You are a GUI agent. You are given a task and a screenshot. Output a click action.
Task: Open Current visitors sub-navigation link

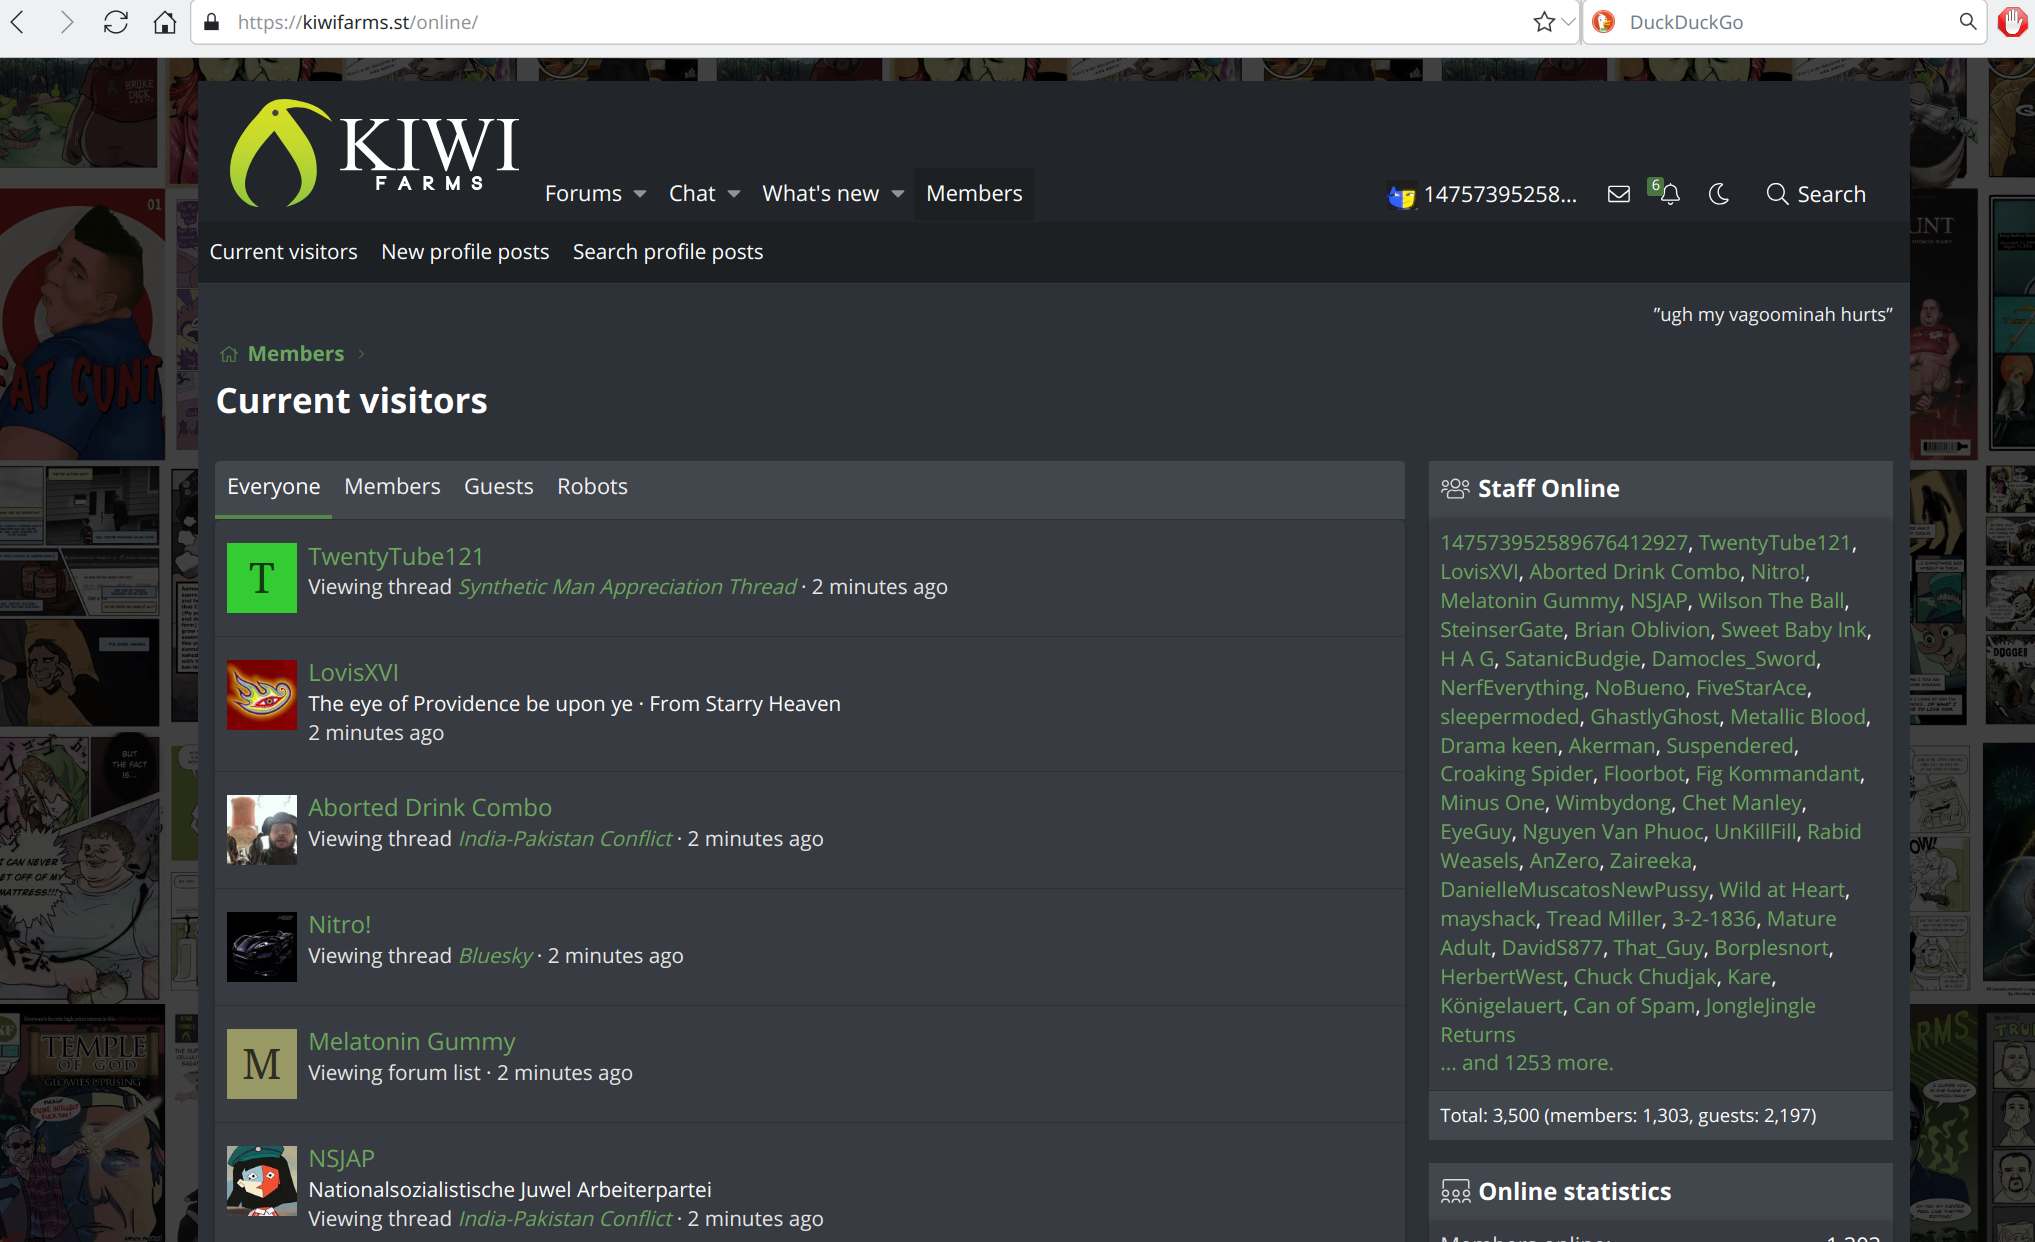[x=283, y=252]
